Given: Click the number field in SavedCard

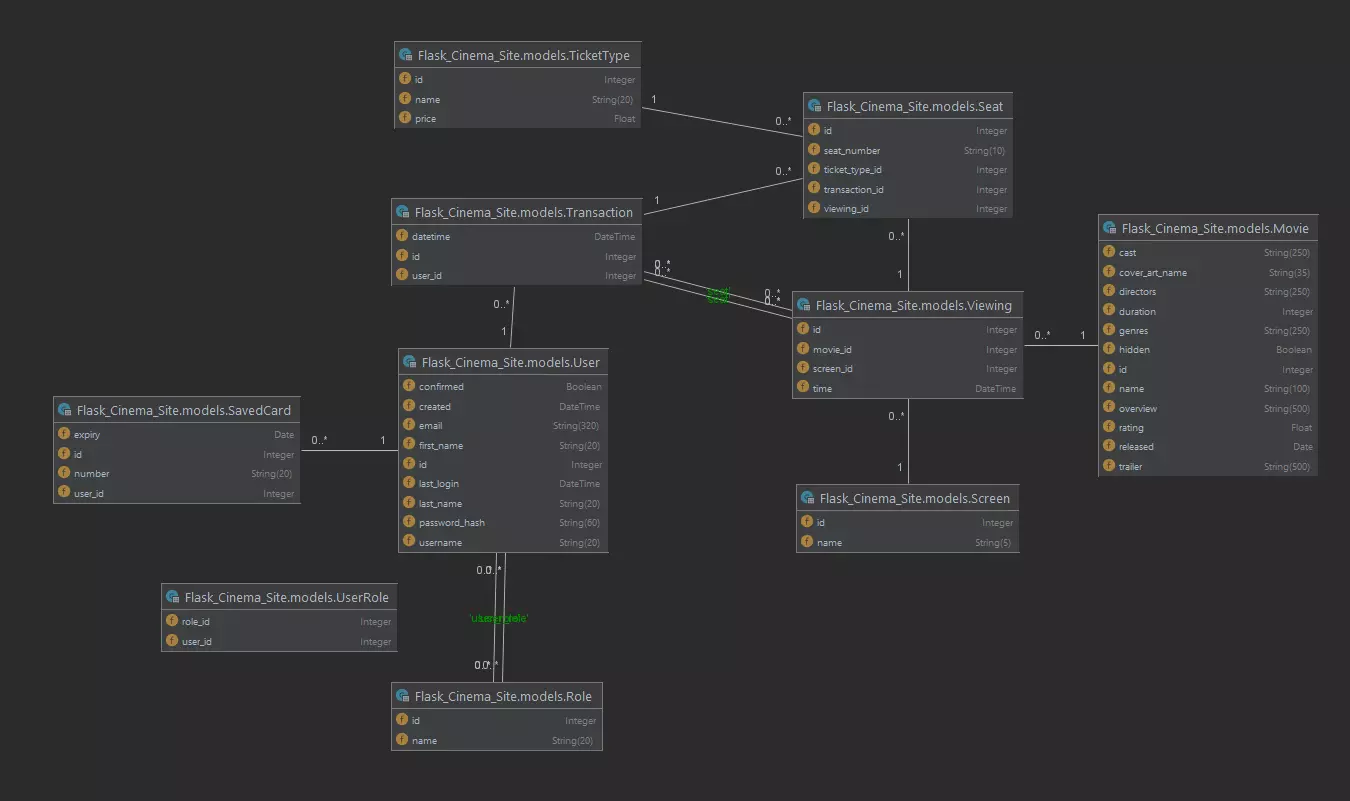Looking at the screenshot, I should pyautogui.click(x=176, y=473).
